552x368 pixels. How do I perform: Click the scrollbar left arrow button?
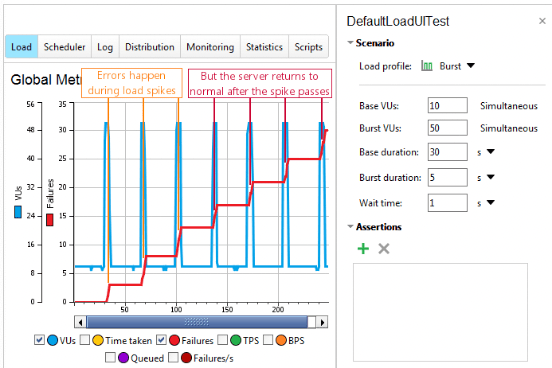click(x=80, y=322)
